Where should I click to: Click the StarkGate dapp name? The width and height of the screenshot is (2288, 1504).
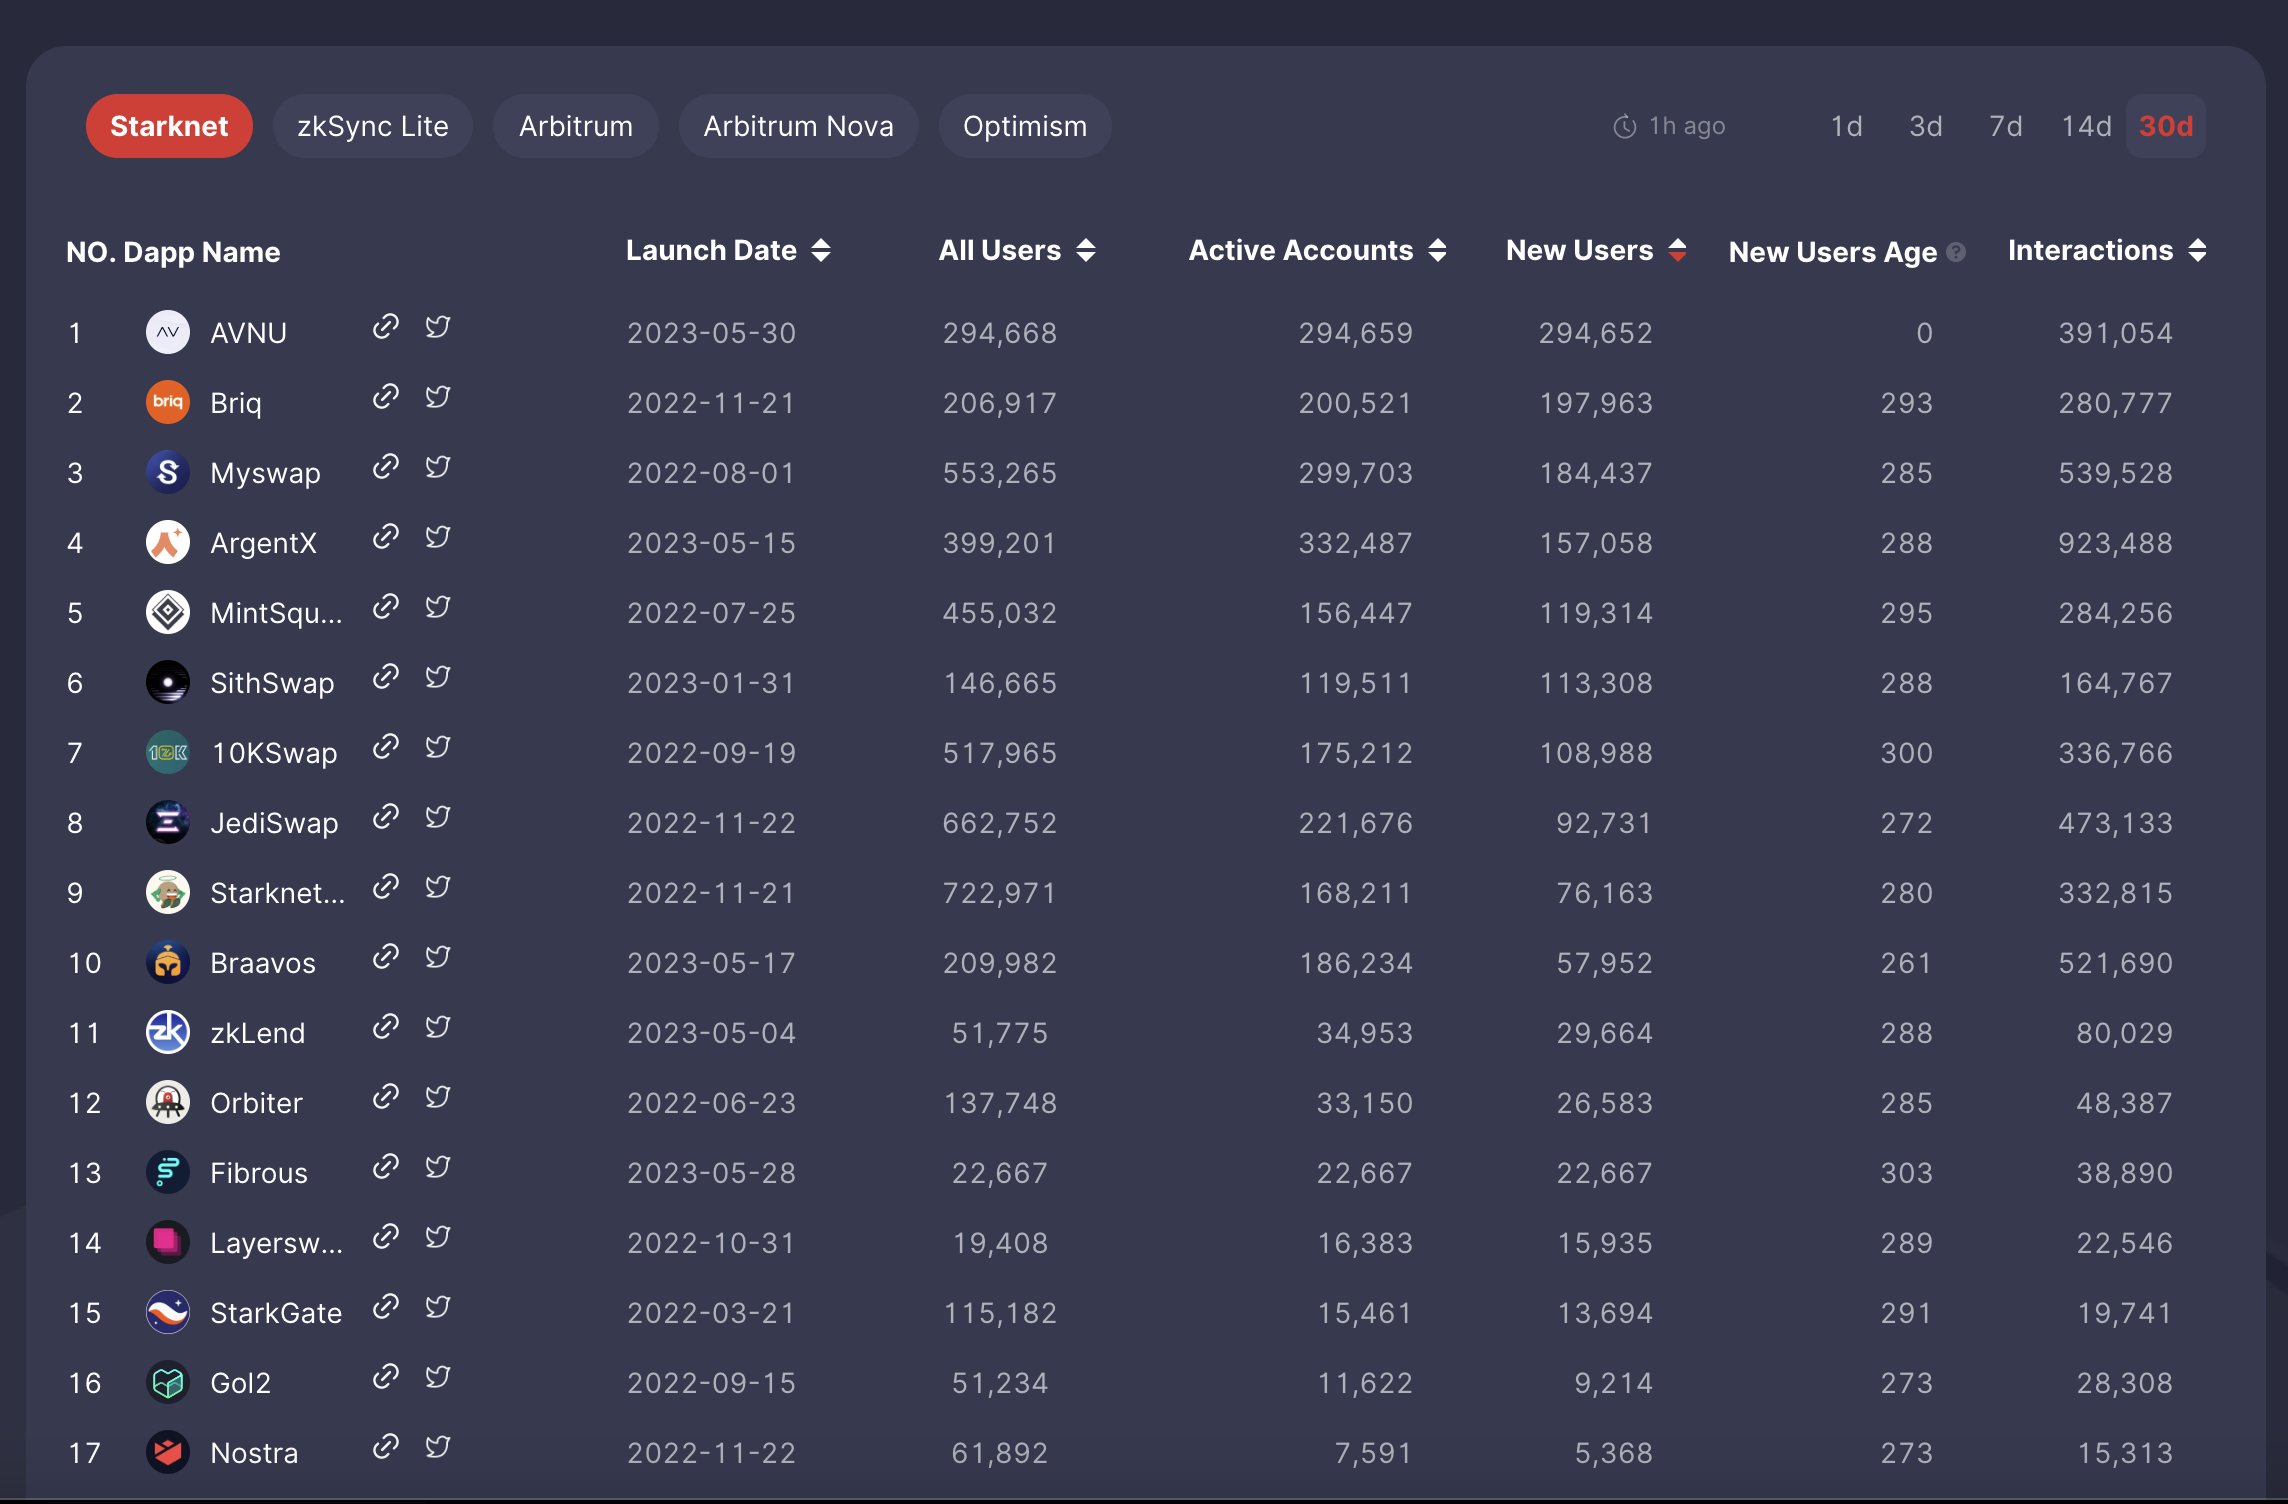click(276, 1313)
